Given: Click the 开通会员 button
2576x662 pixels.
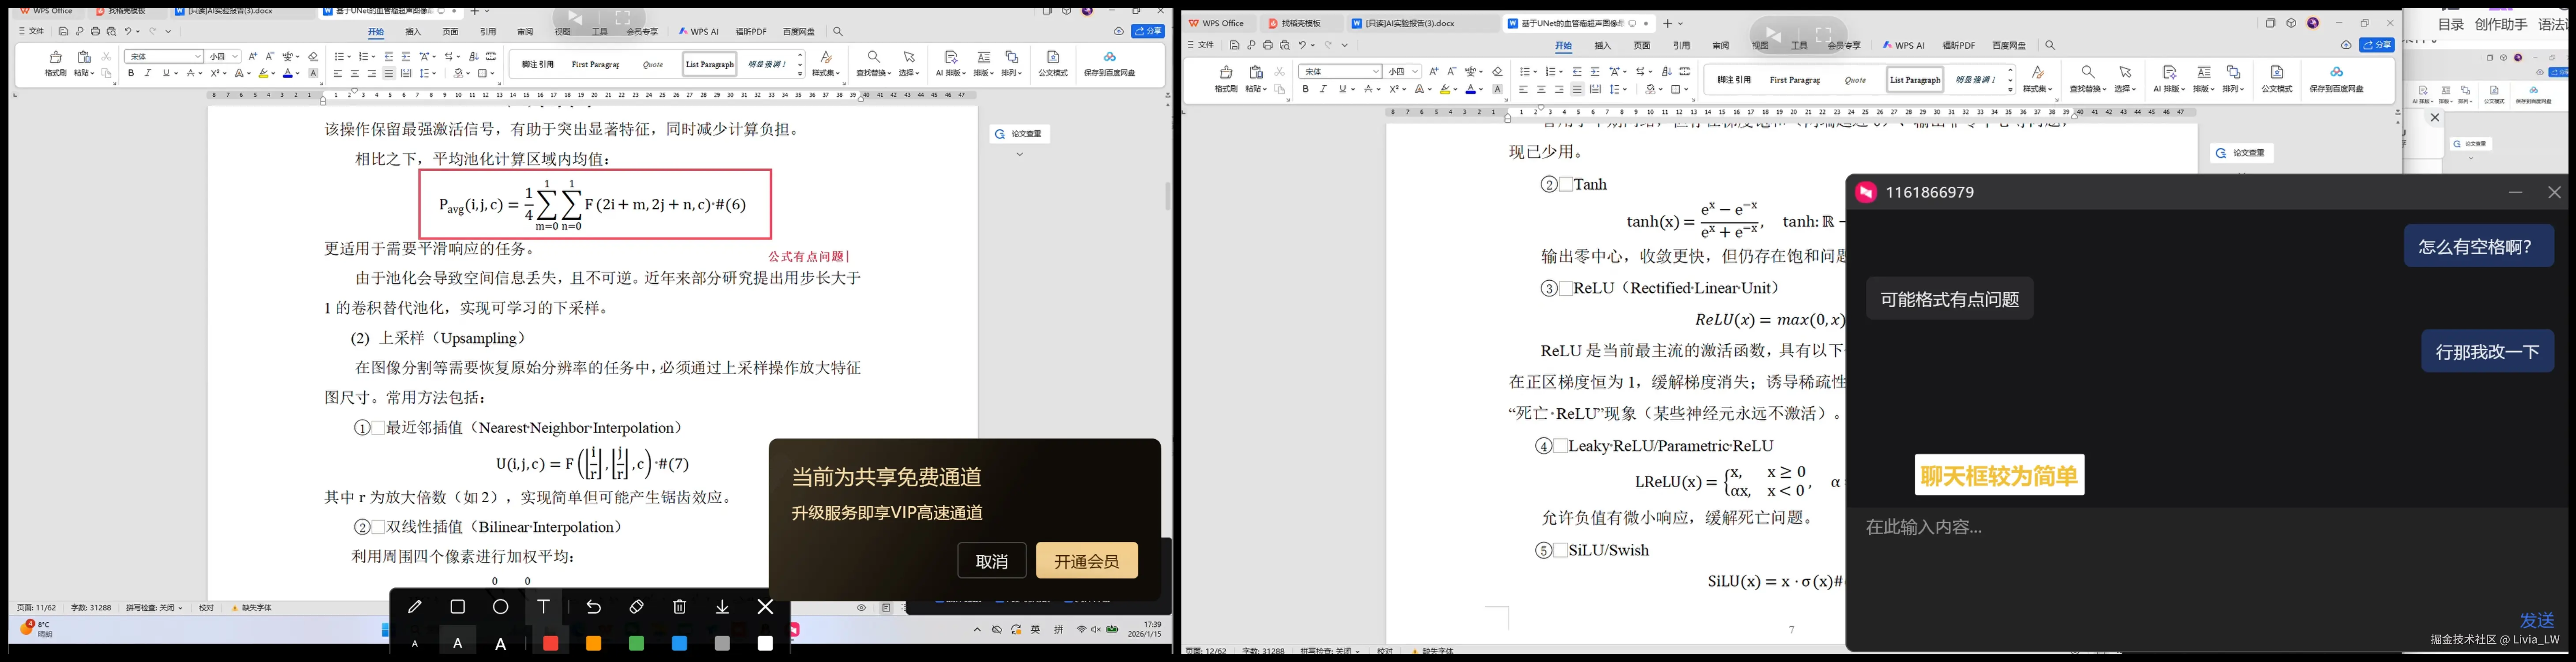Looking at the screenshot, I should (1086, 561).
